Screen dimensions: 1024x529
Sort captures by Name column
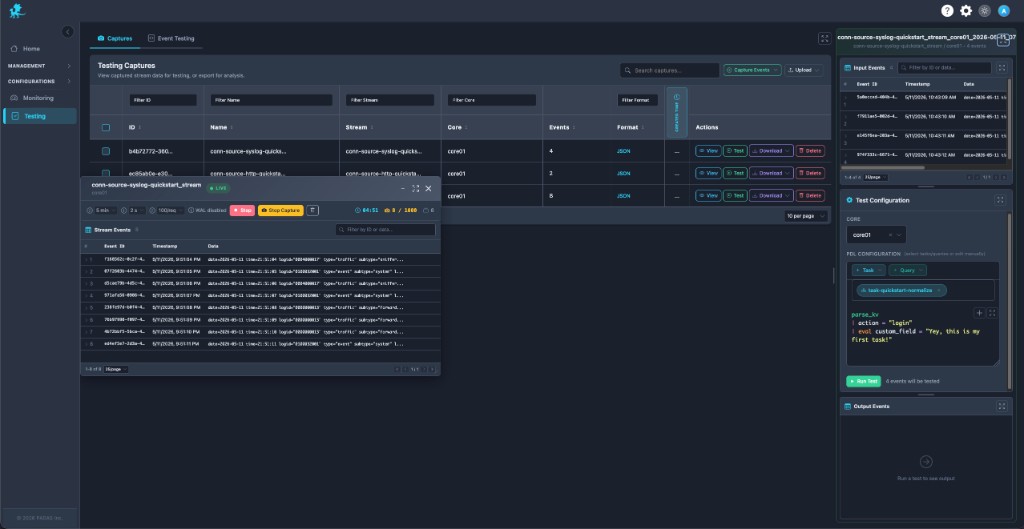click(x=222, y=127)
